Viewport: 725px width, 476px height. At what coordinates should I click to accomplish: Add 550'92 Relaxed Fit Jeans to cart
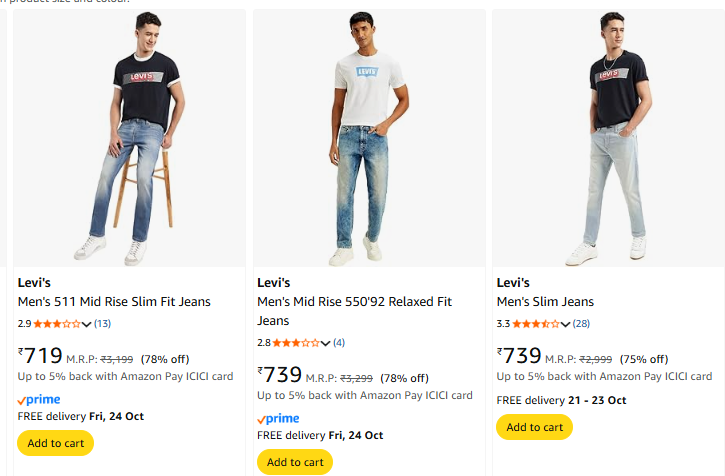coord(295,462)
